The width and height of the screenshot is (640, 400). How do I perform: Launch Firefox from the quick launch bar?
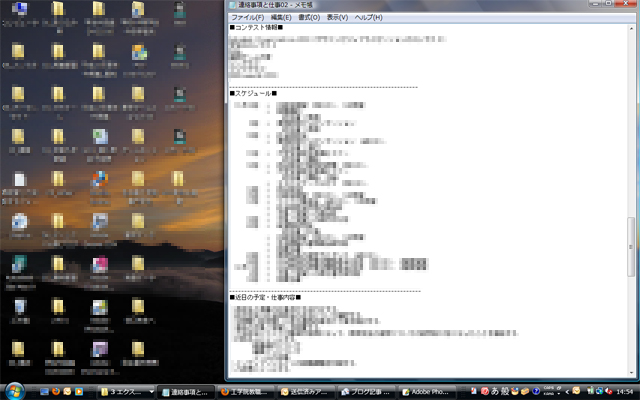pos(56,391)
